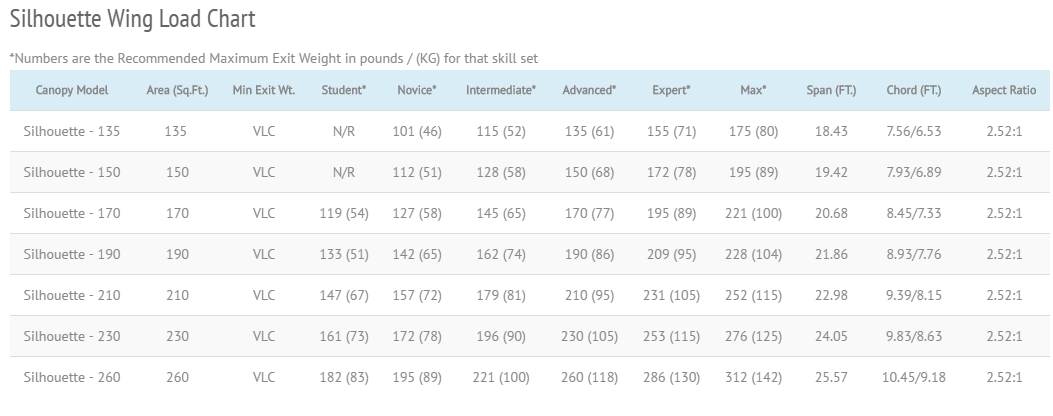Click the Advanced* column header
Screen dimensions: 1053x416
click(589, 90)
